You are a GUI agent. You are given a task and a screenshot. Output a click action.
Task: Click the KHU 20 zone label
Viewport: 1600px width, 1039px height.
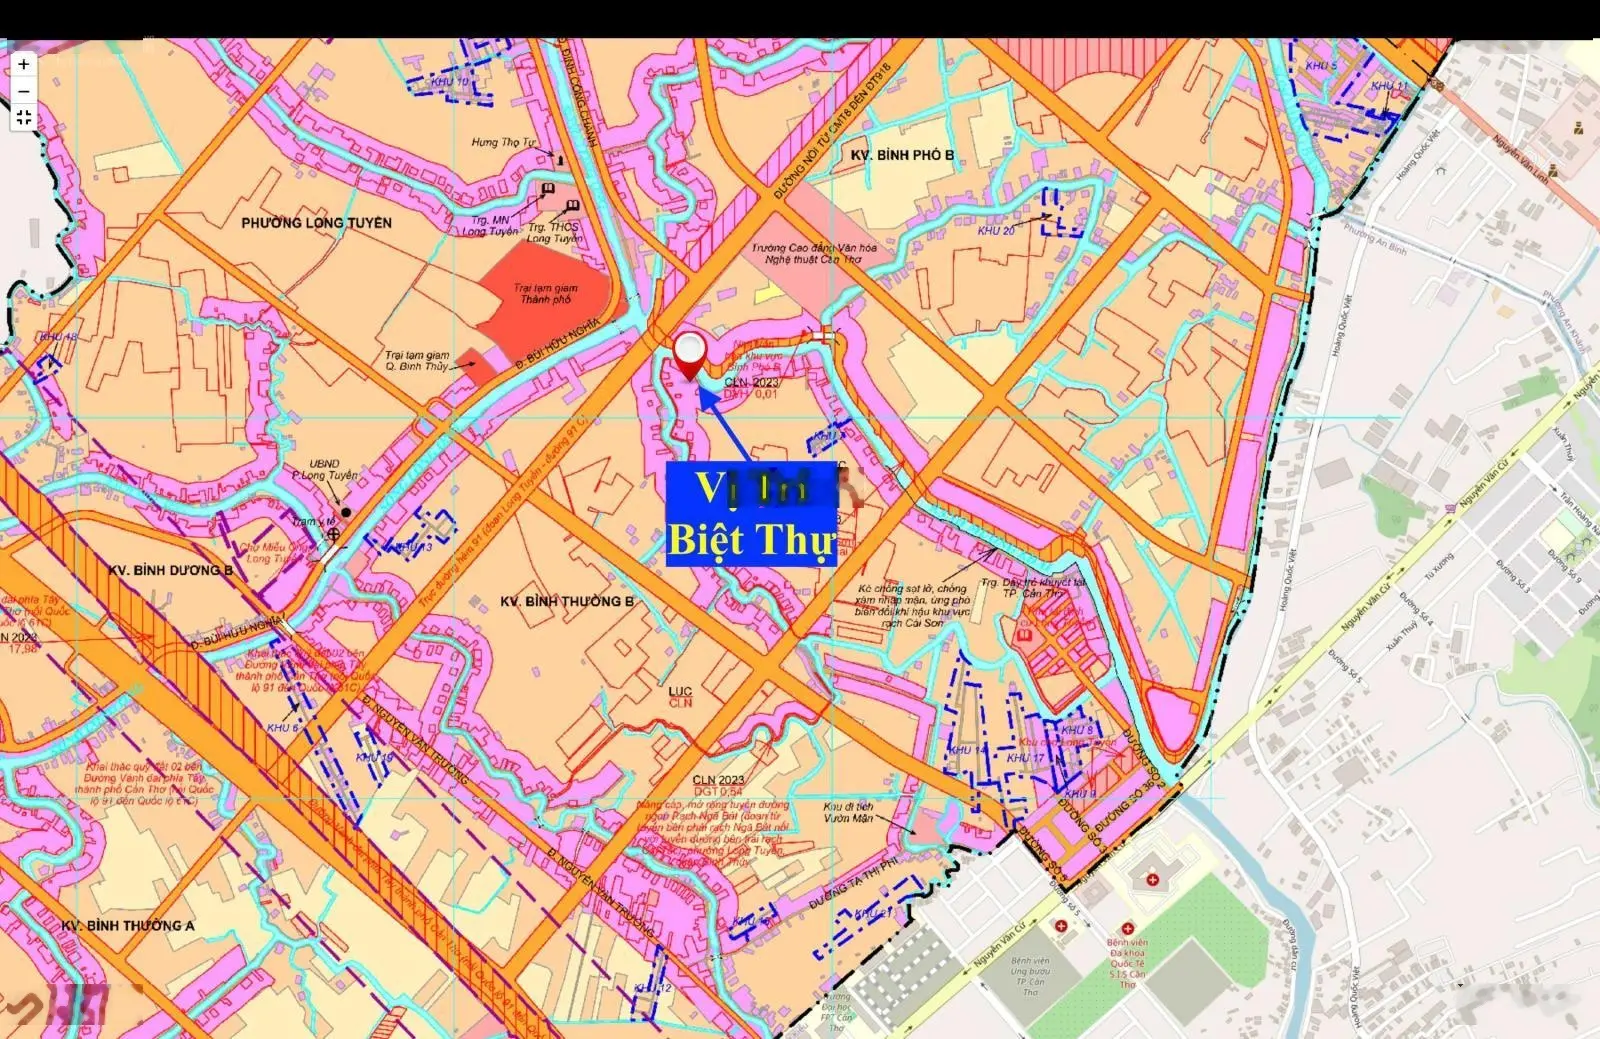click(x=996, y=231)
